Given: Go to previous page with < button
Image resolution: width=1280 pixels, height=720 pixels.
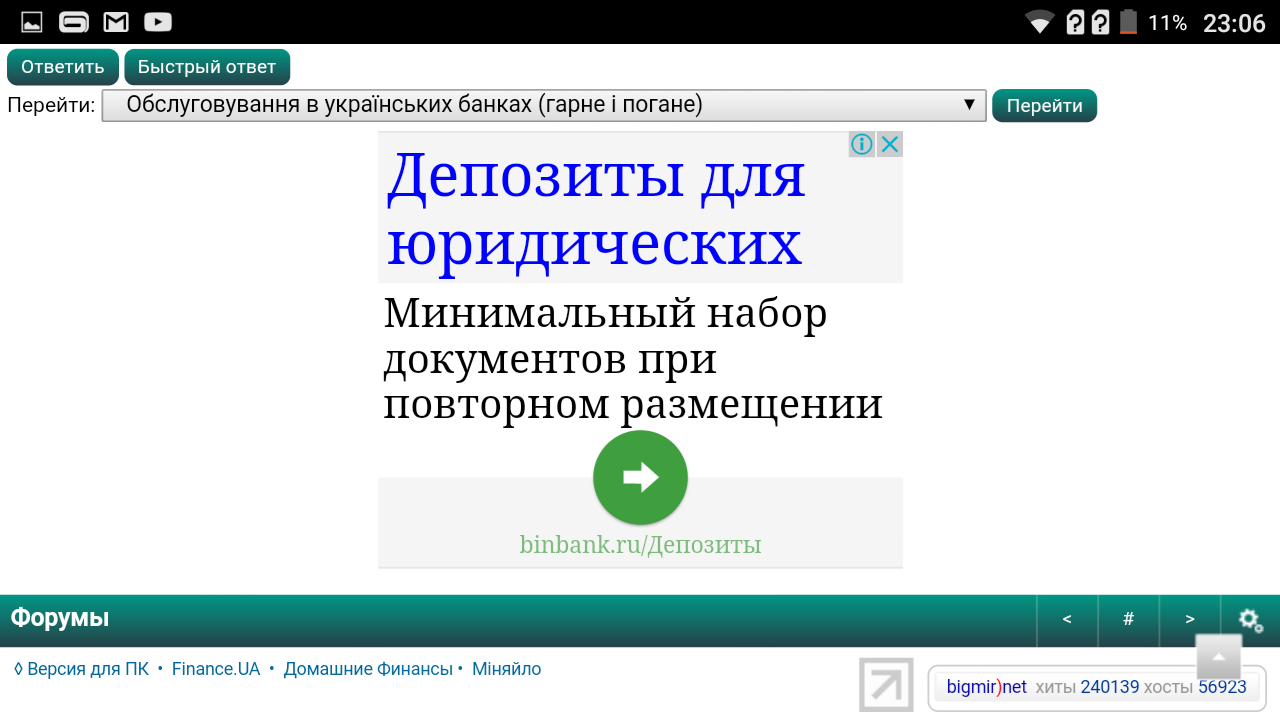Looking at the screenshot, I should [1067, 620].
